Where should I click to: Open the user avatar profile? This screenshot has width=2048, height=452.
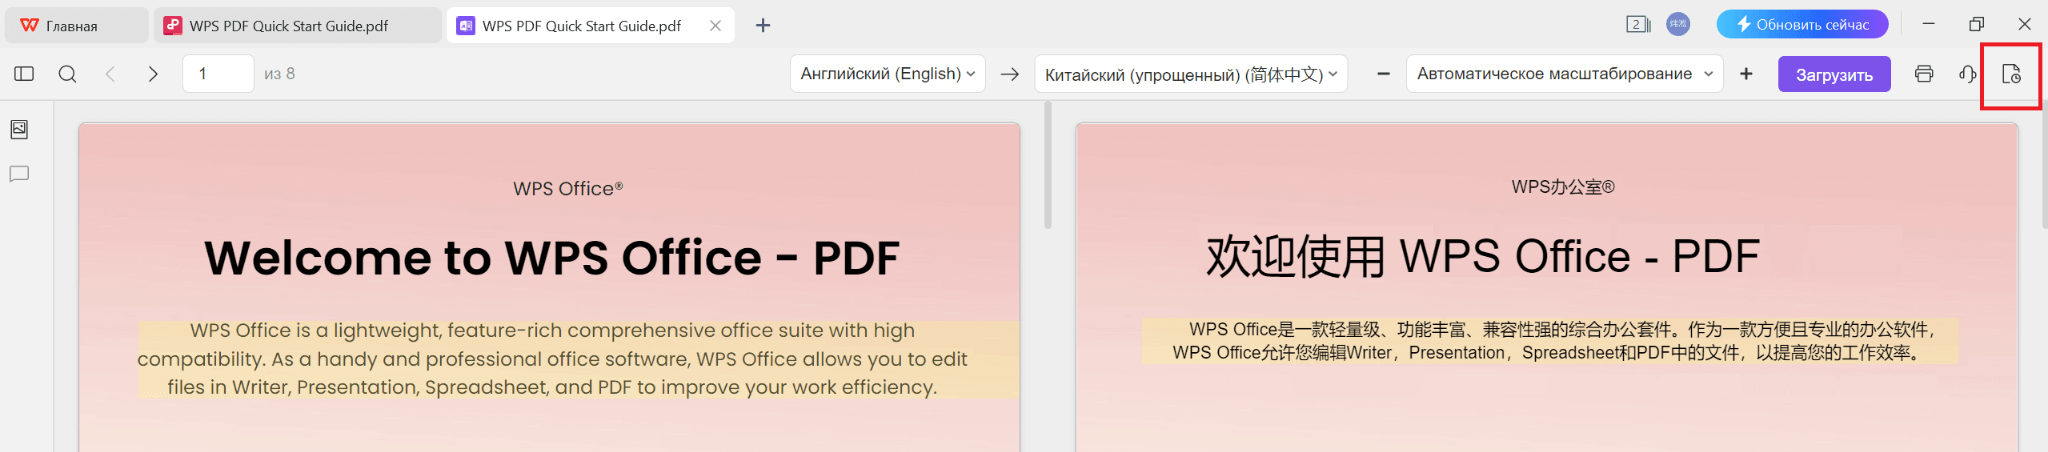[x=1678, y=24]
